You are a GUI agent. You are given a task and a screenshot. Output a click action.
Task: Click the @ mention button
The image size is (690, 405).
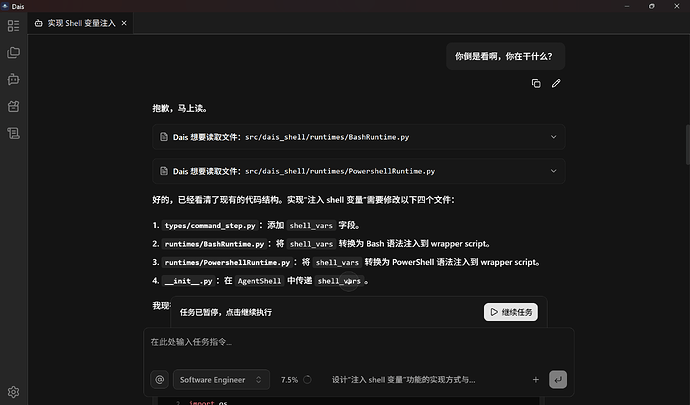click(x=160, y=379)
